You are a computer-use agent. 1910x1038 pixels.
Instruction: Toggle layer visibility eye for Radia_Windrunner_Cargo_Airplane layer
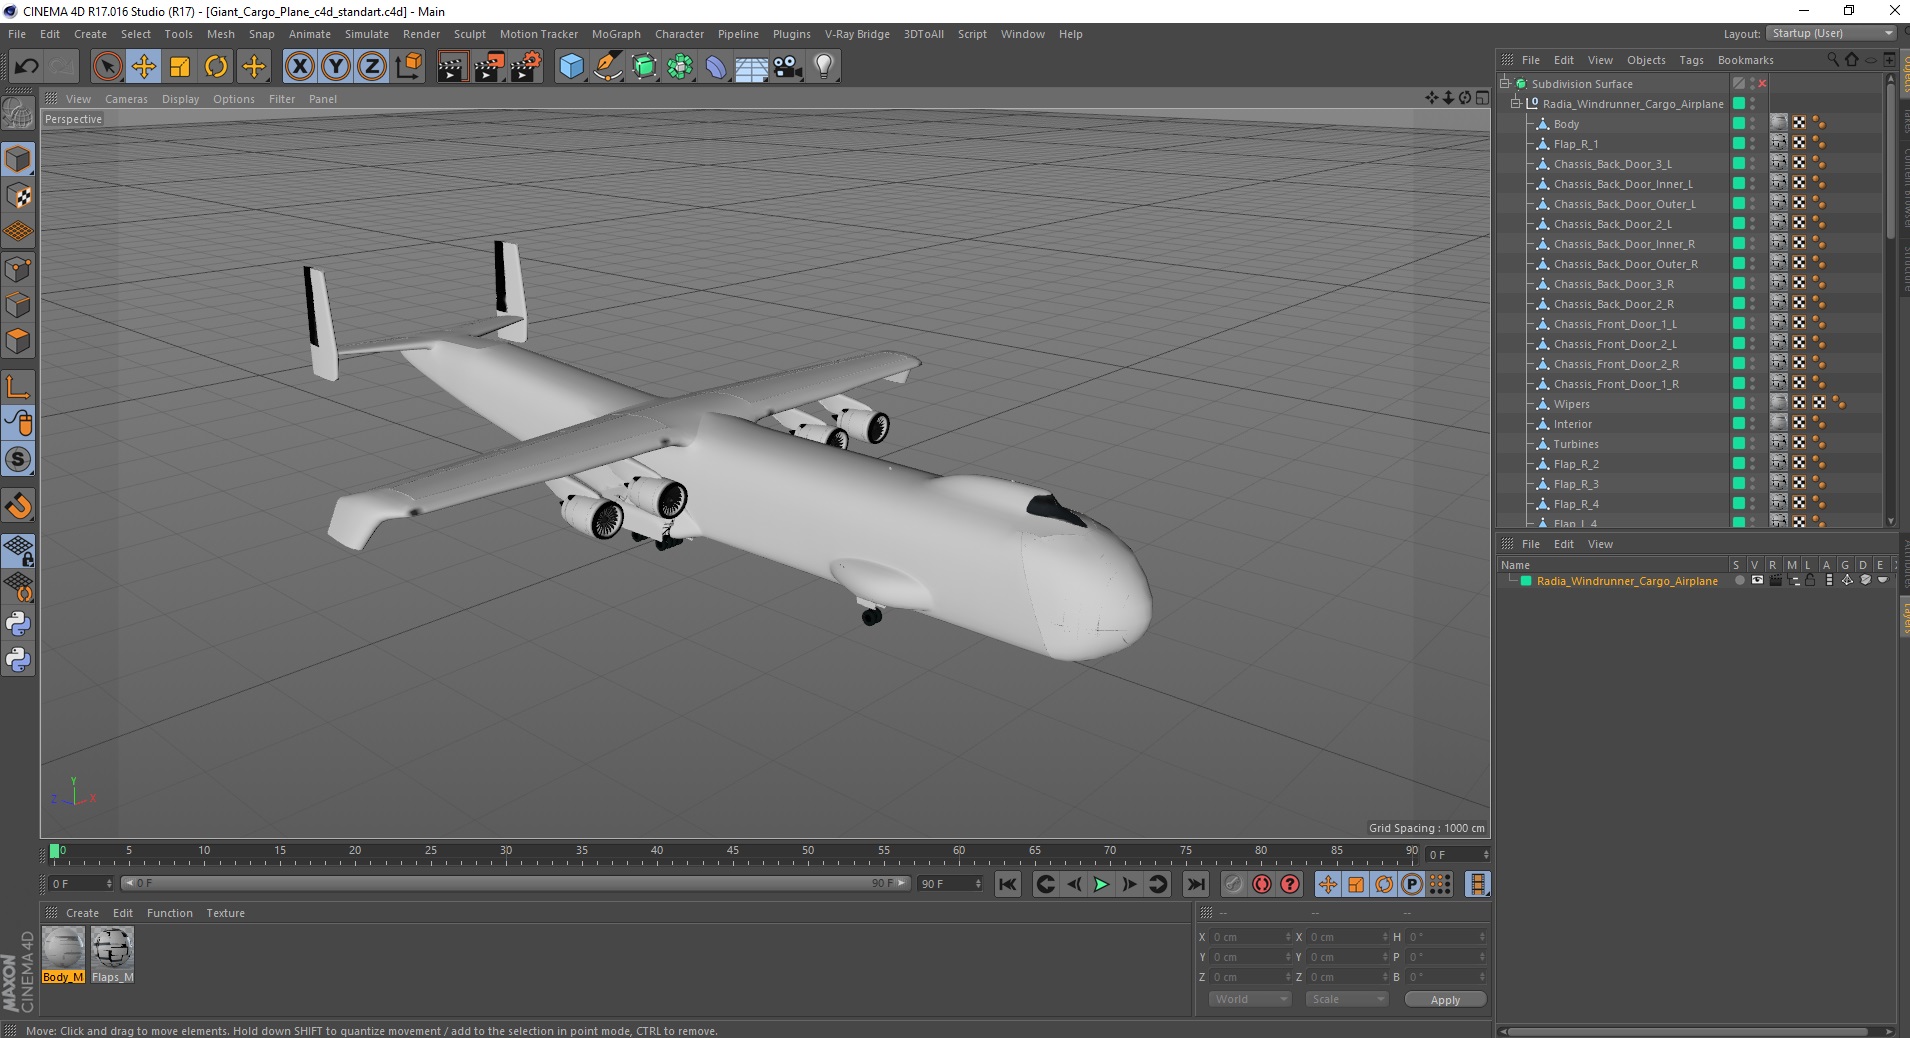click(1757, 580)
